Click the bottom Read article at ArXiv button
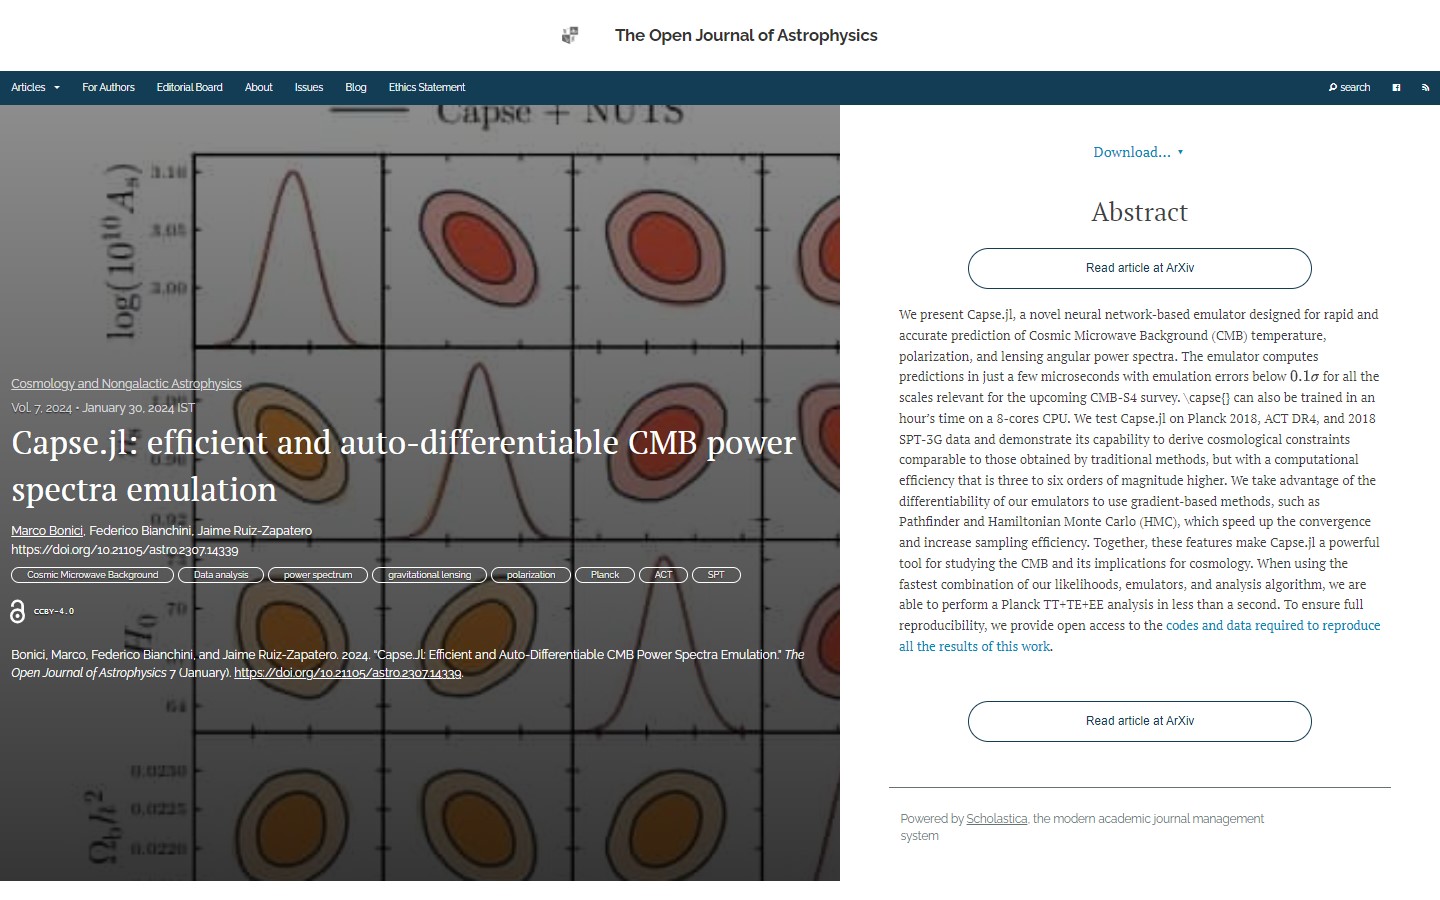1440x900 pixels. coord(1139,721)
